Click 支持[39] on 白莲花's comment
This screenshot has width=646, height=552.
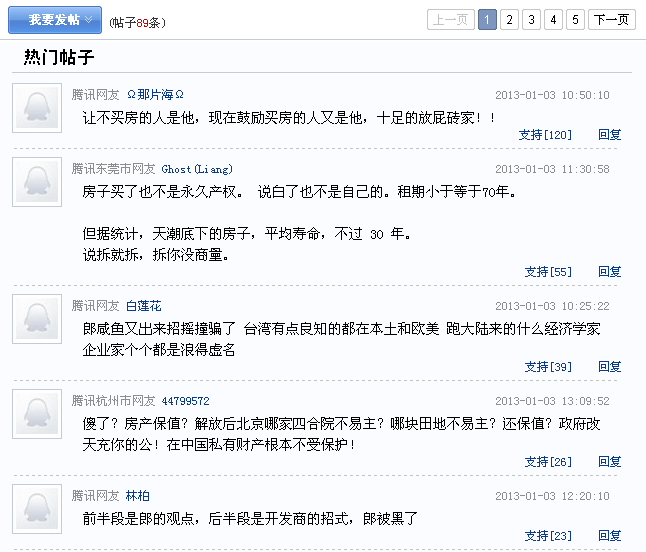click(548, 367)
